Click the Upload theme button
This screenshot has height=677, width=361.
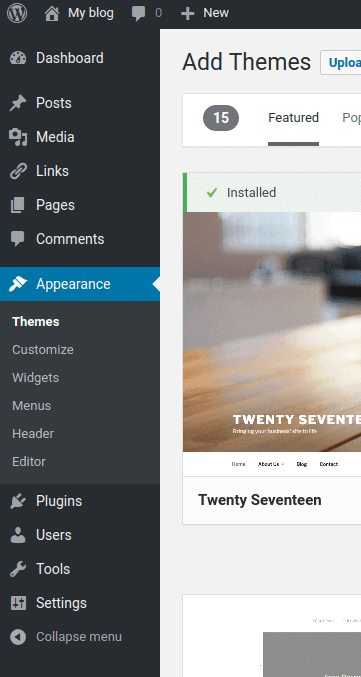click(x=341, y=63)
